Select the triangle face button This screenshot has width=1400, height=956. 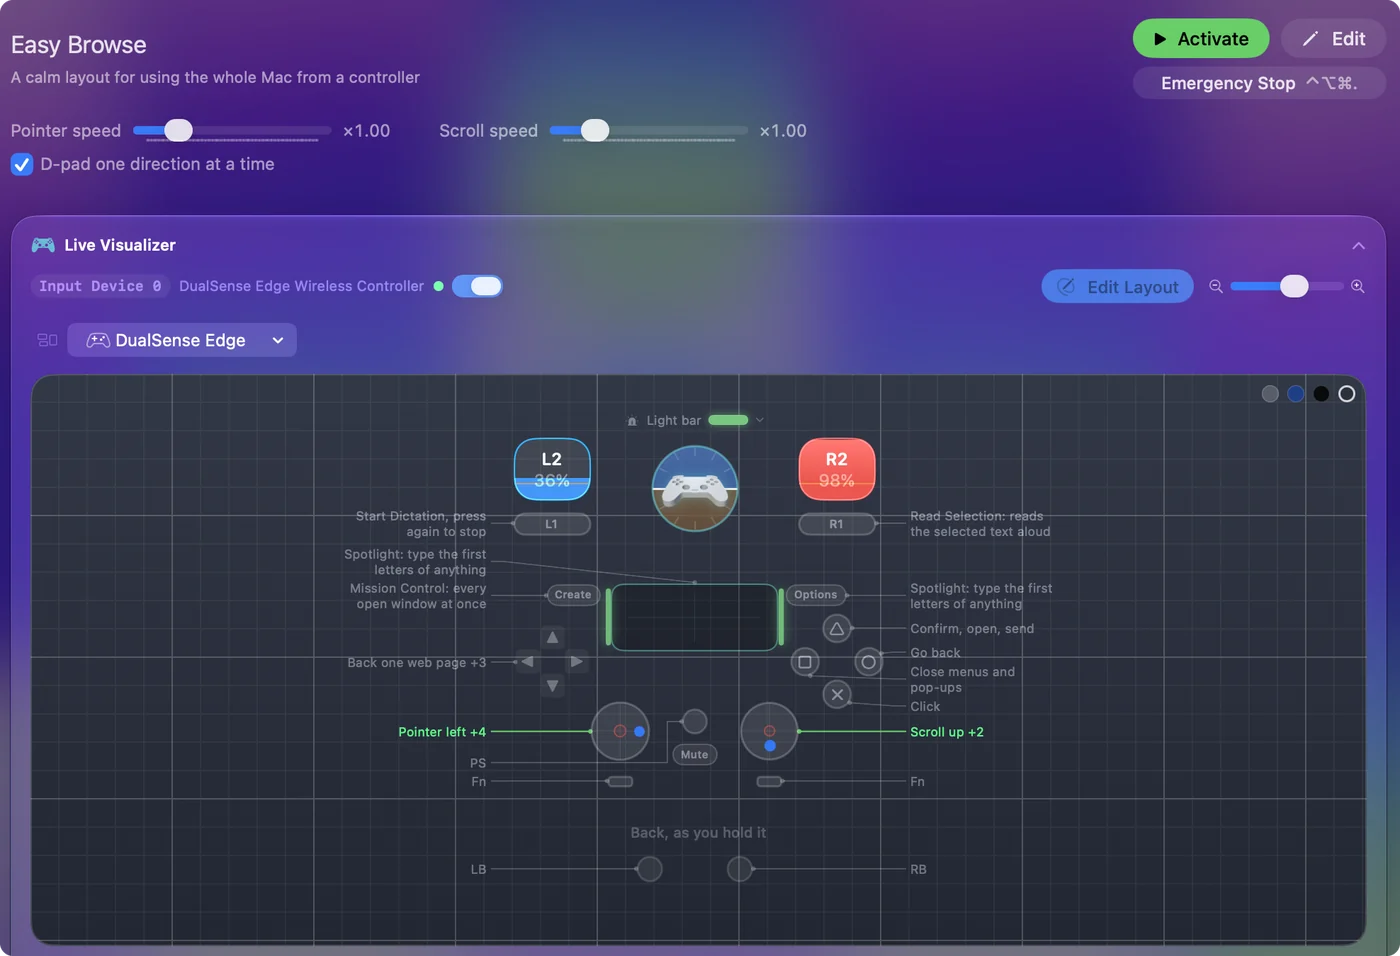pos(837,629)
